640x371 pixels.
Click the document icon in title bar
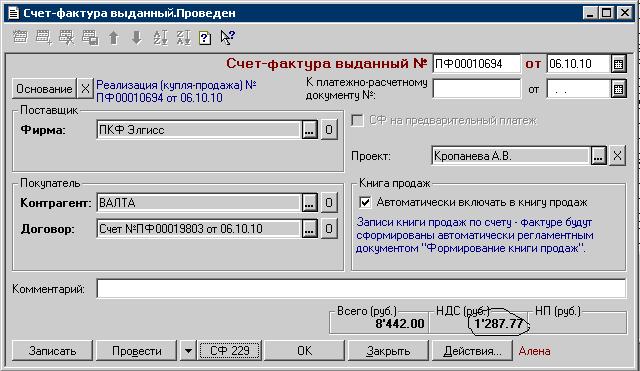(x=13, y=13)
